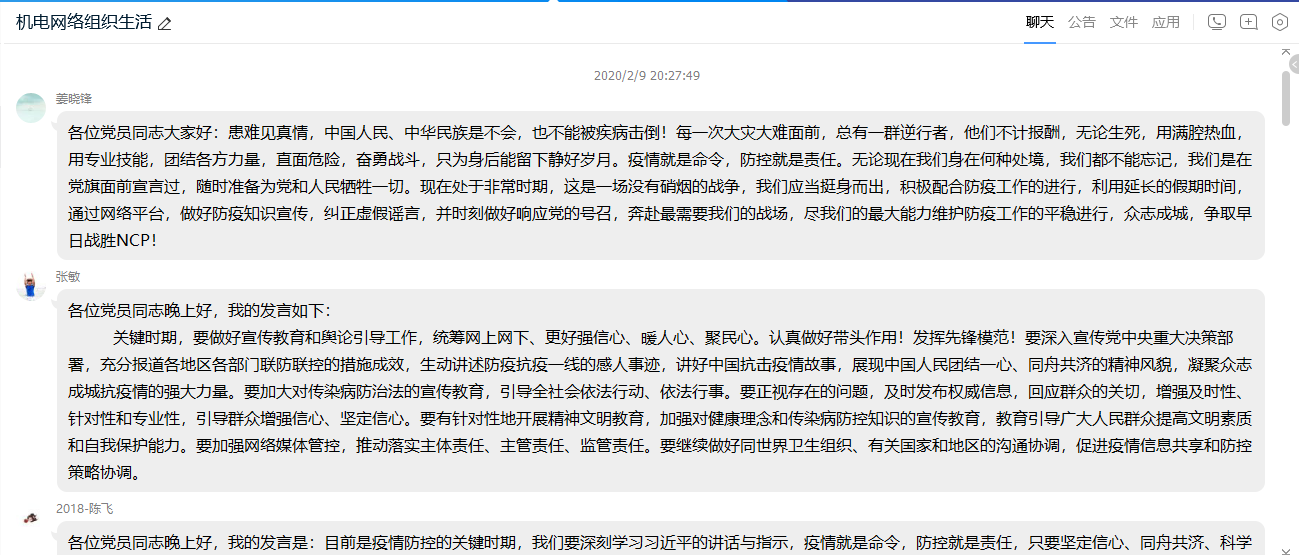Open 姜晓锋's avatar
The width and height of the screenshot is (1299, 555).
pos(31,107)
